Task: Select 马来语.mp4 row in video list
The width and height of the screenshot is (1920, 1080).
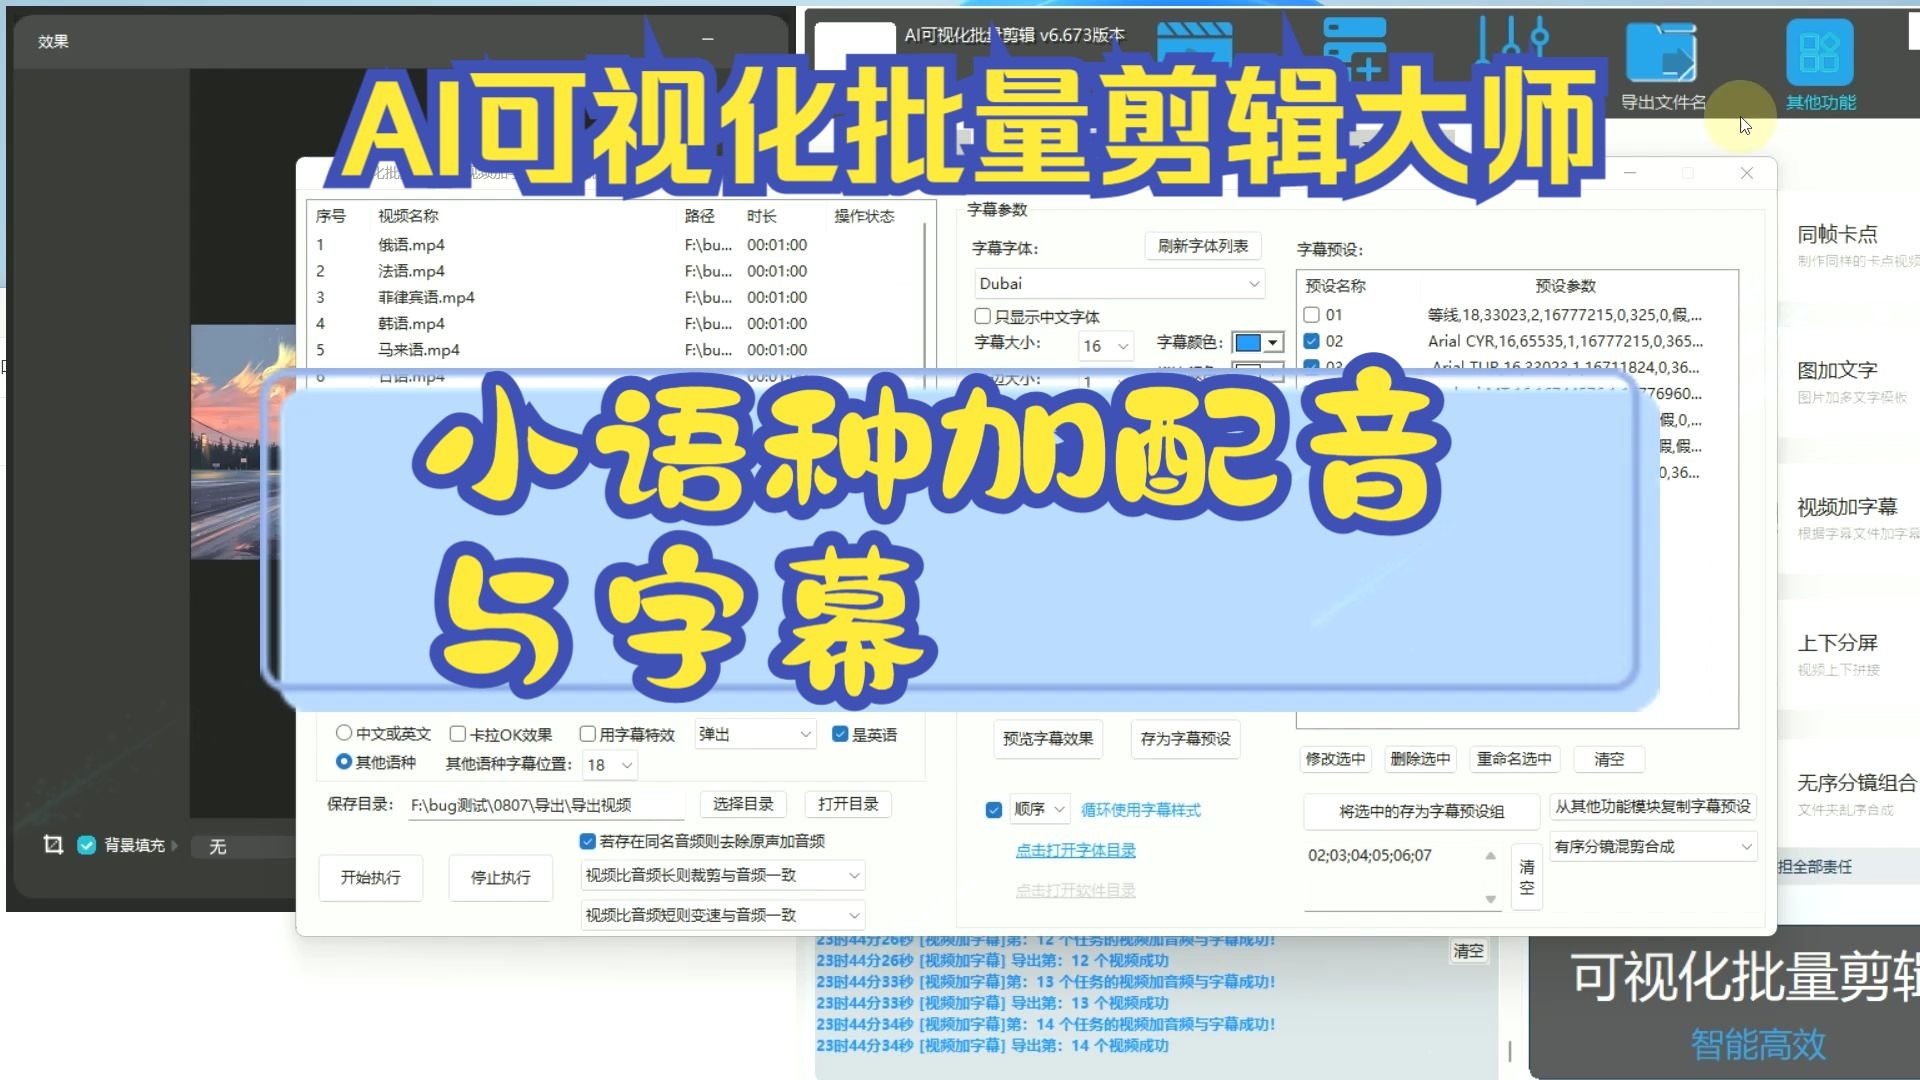Action: (615, 350)
